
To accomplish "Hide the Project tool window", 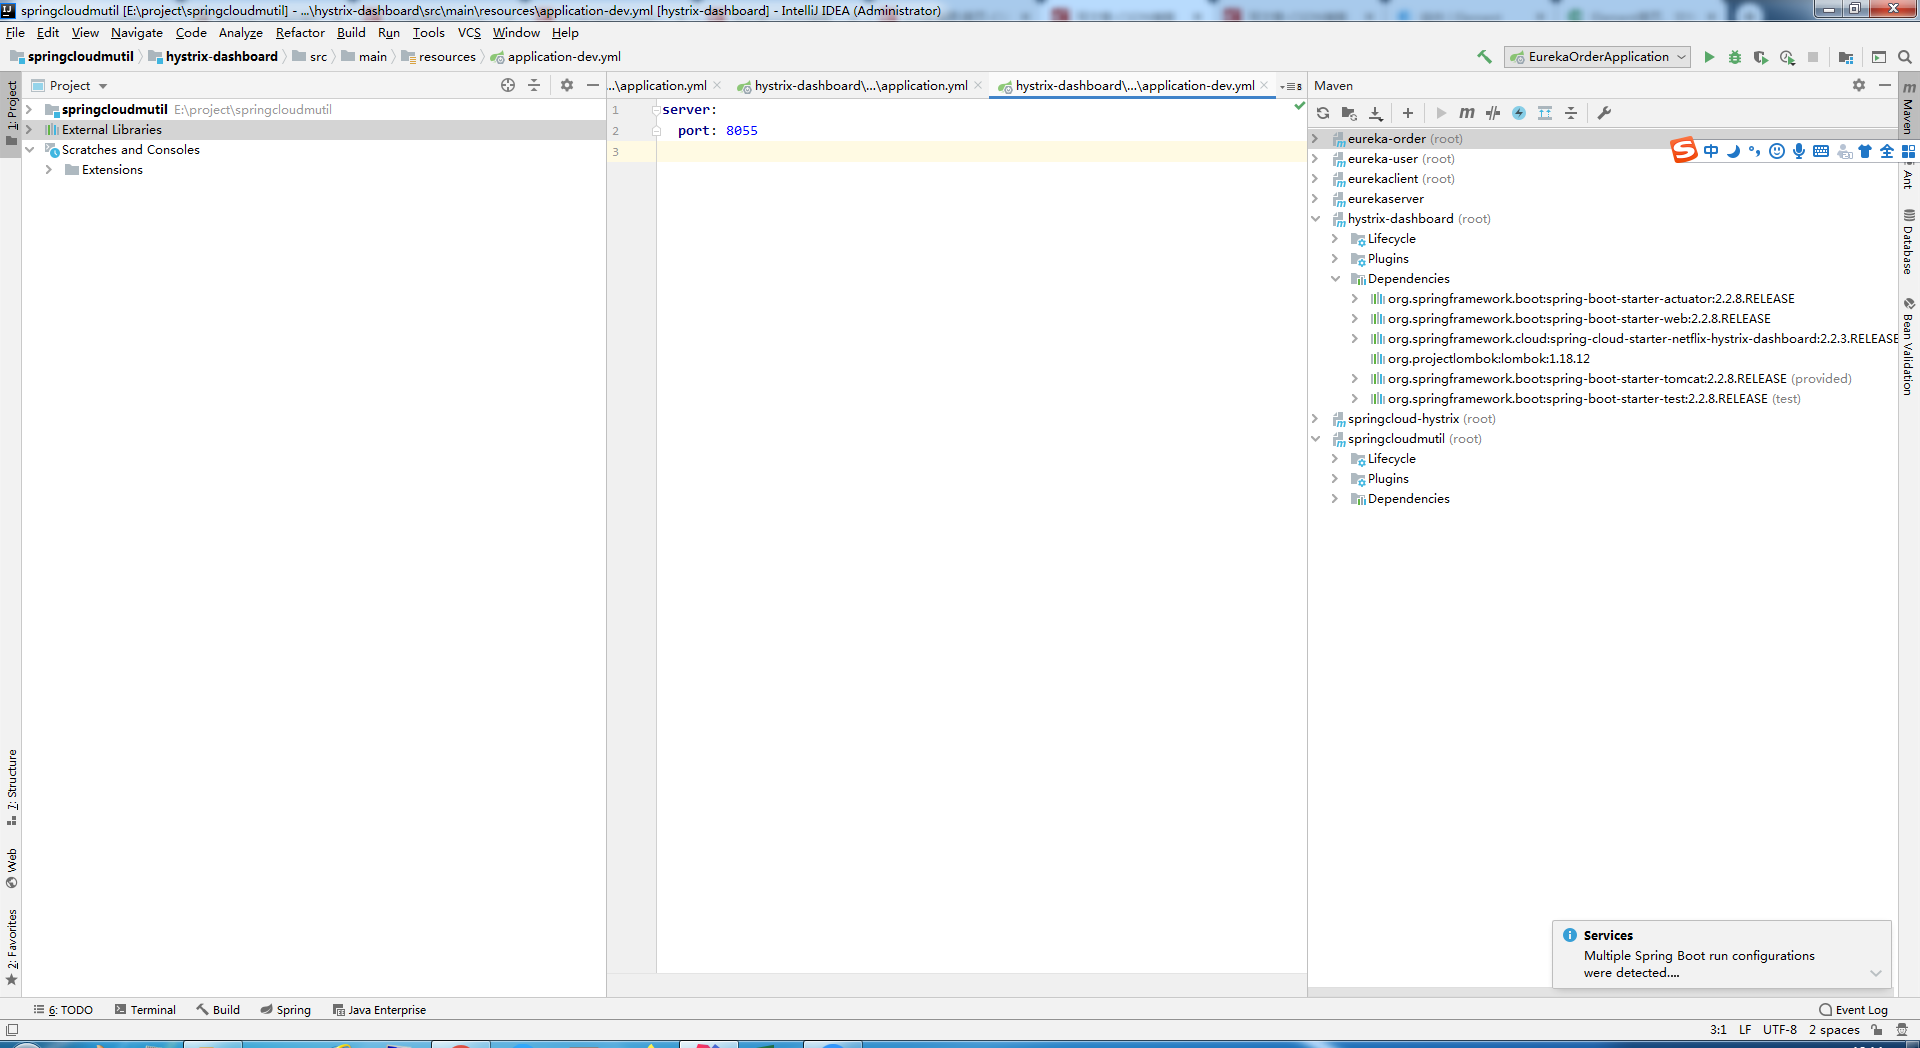I will [593, 85].
